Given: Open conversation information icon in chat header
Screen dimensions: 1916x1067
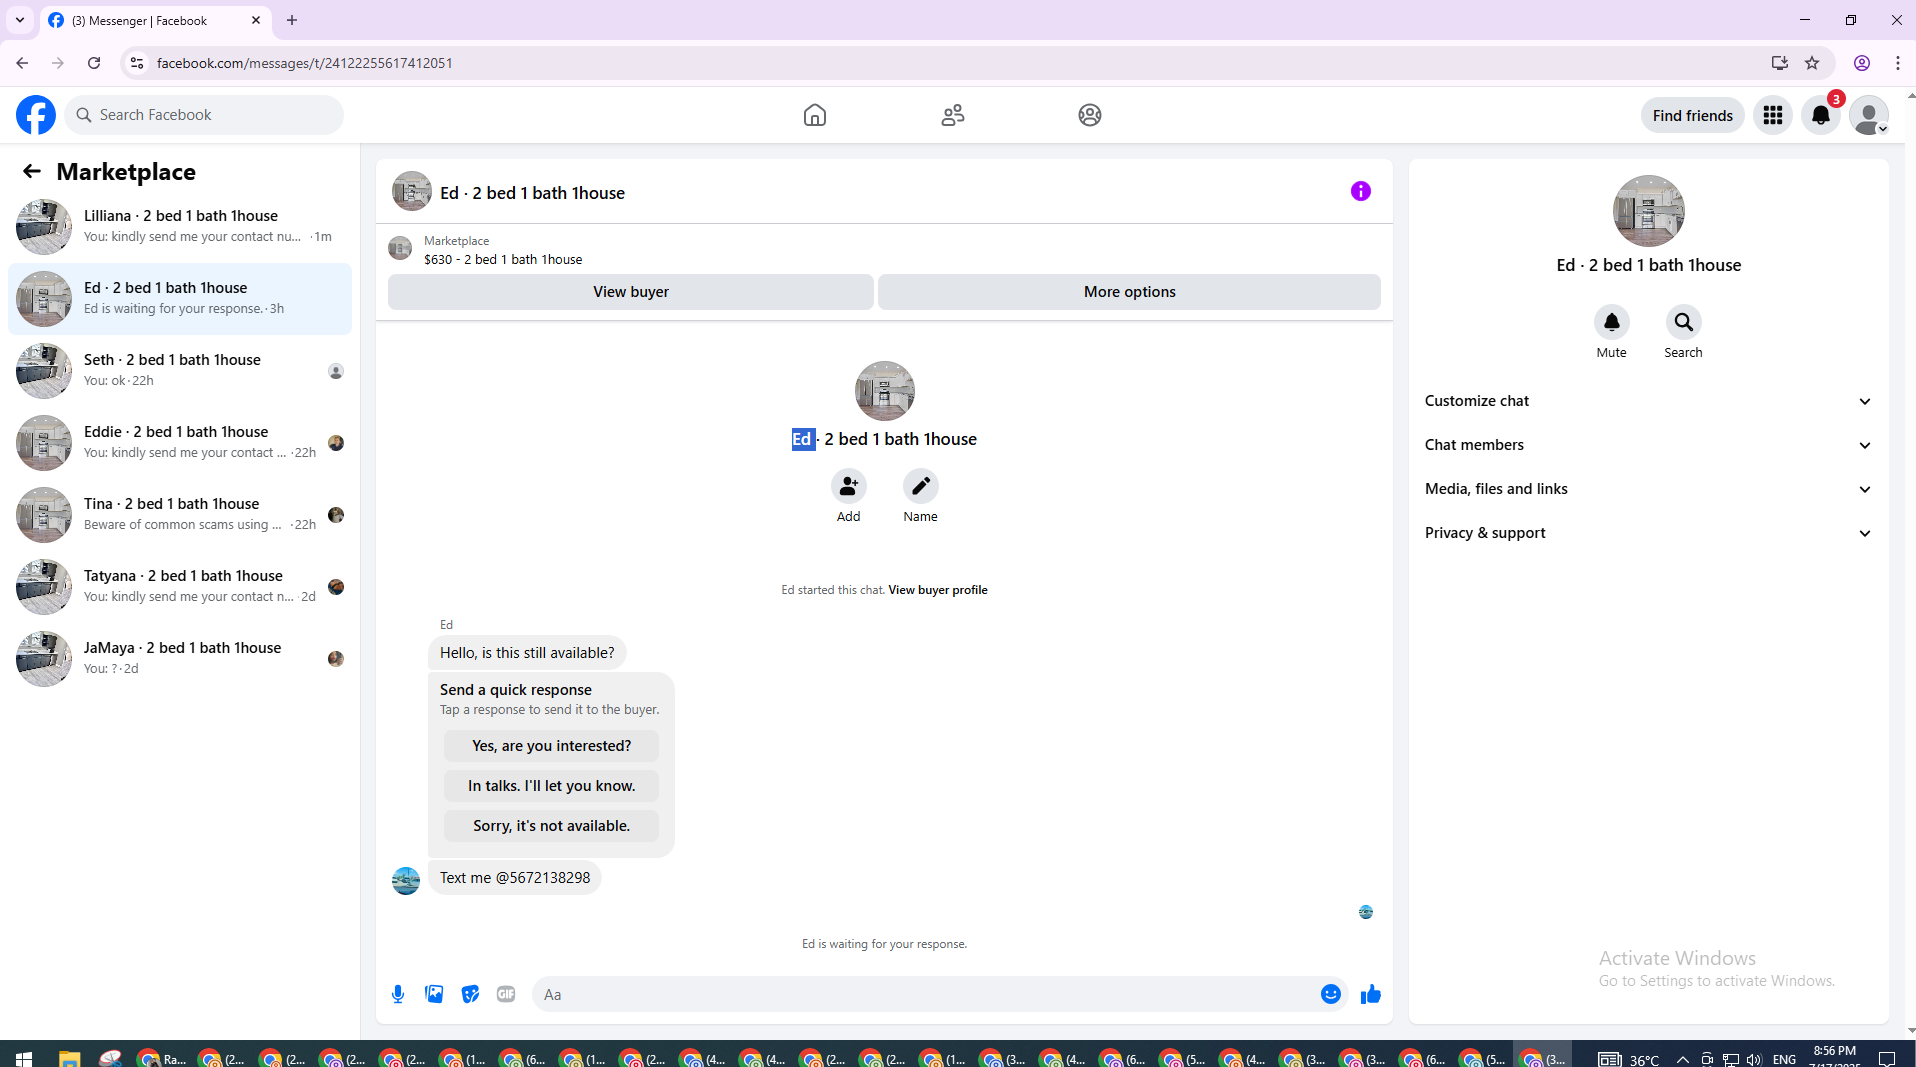Looking at the screenshot, I should (1361, 191).
